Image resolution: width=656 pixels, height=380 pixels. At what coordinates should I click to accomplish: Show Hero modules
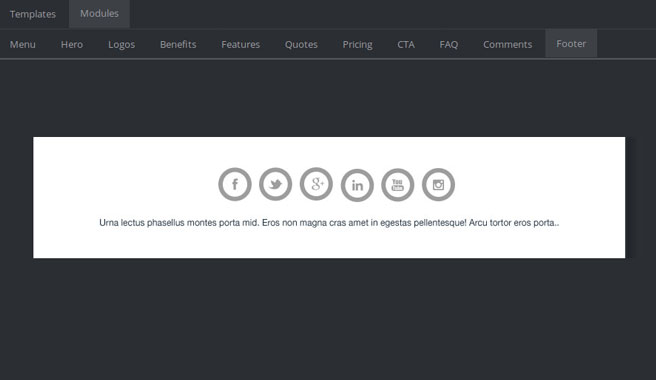tap(72, 44)
